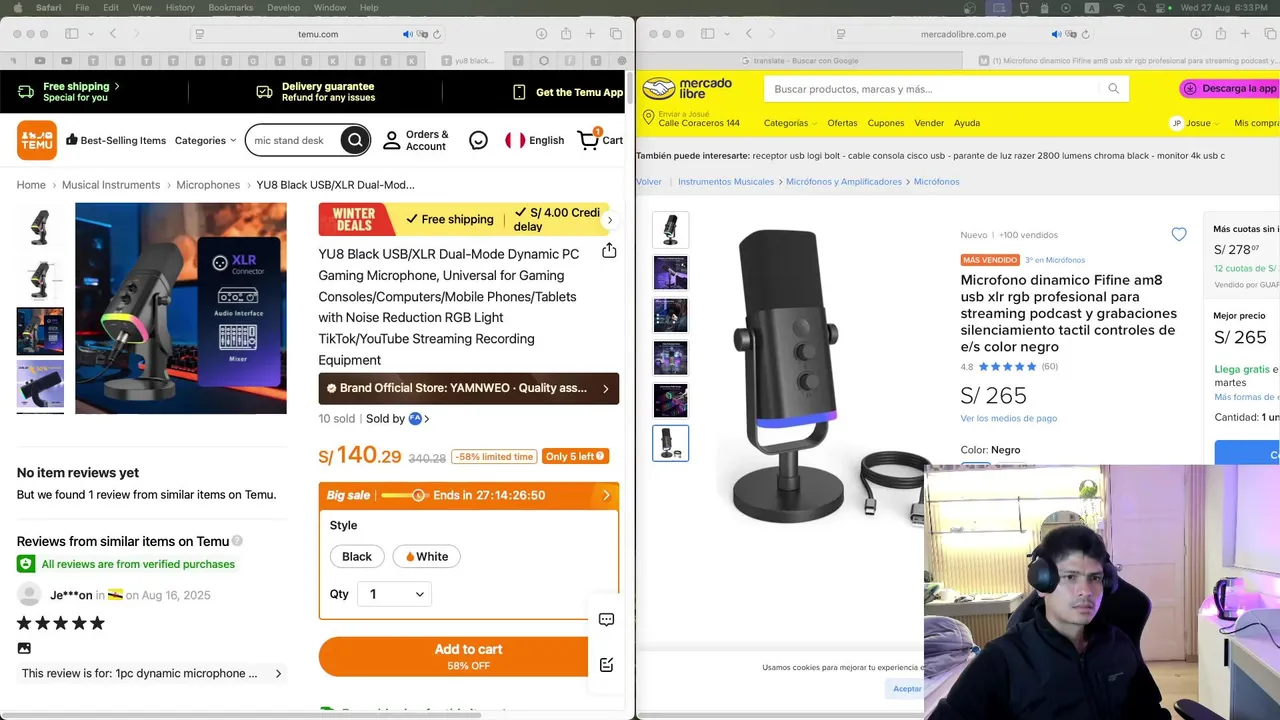Open the Orders & Account icon

tap(392, 140)
